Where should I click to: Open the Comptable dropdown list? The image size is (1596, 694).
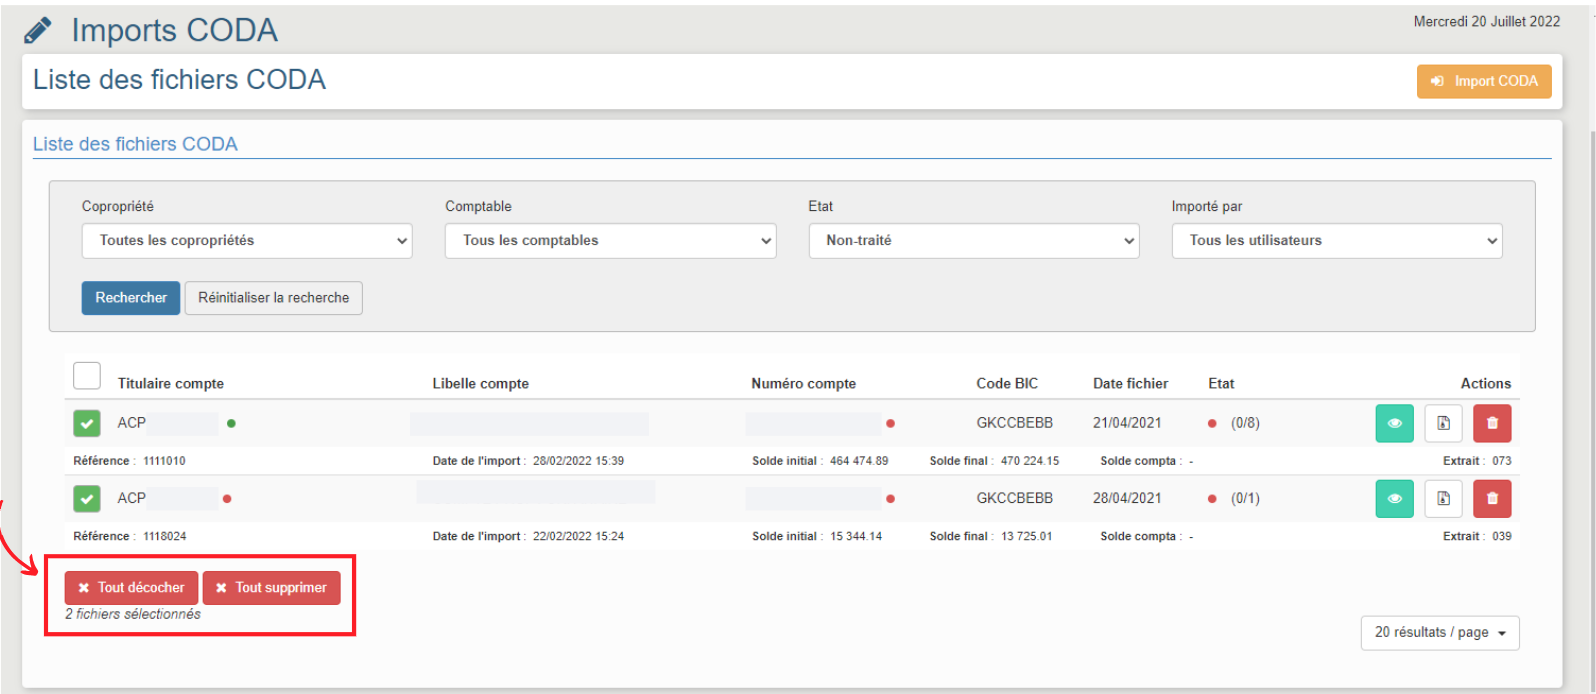pos(610,241)
